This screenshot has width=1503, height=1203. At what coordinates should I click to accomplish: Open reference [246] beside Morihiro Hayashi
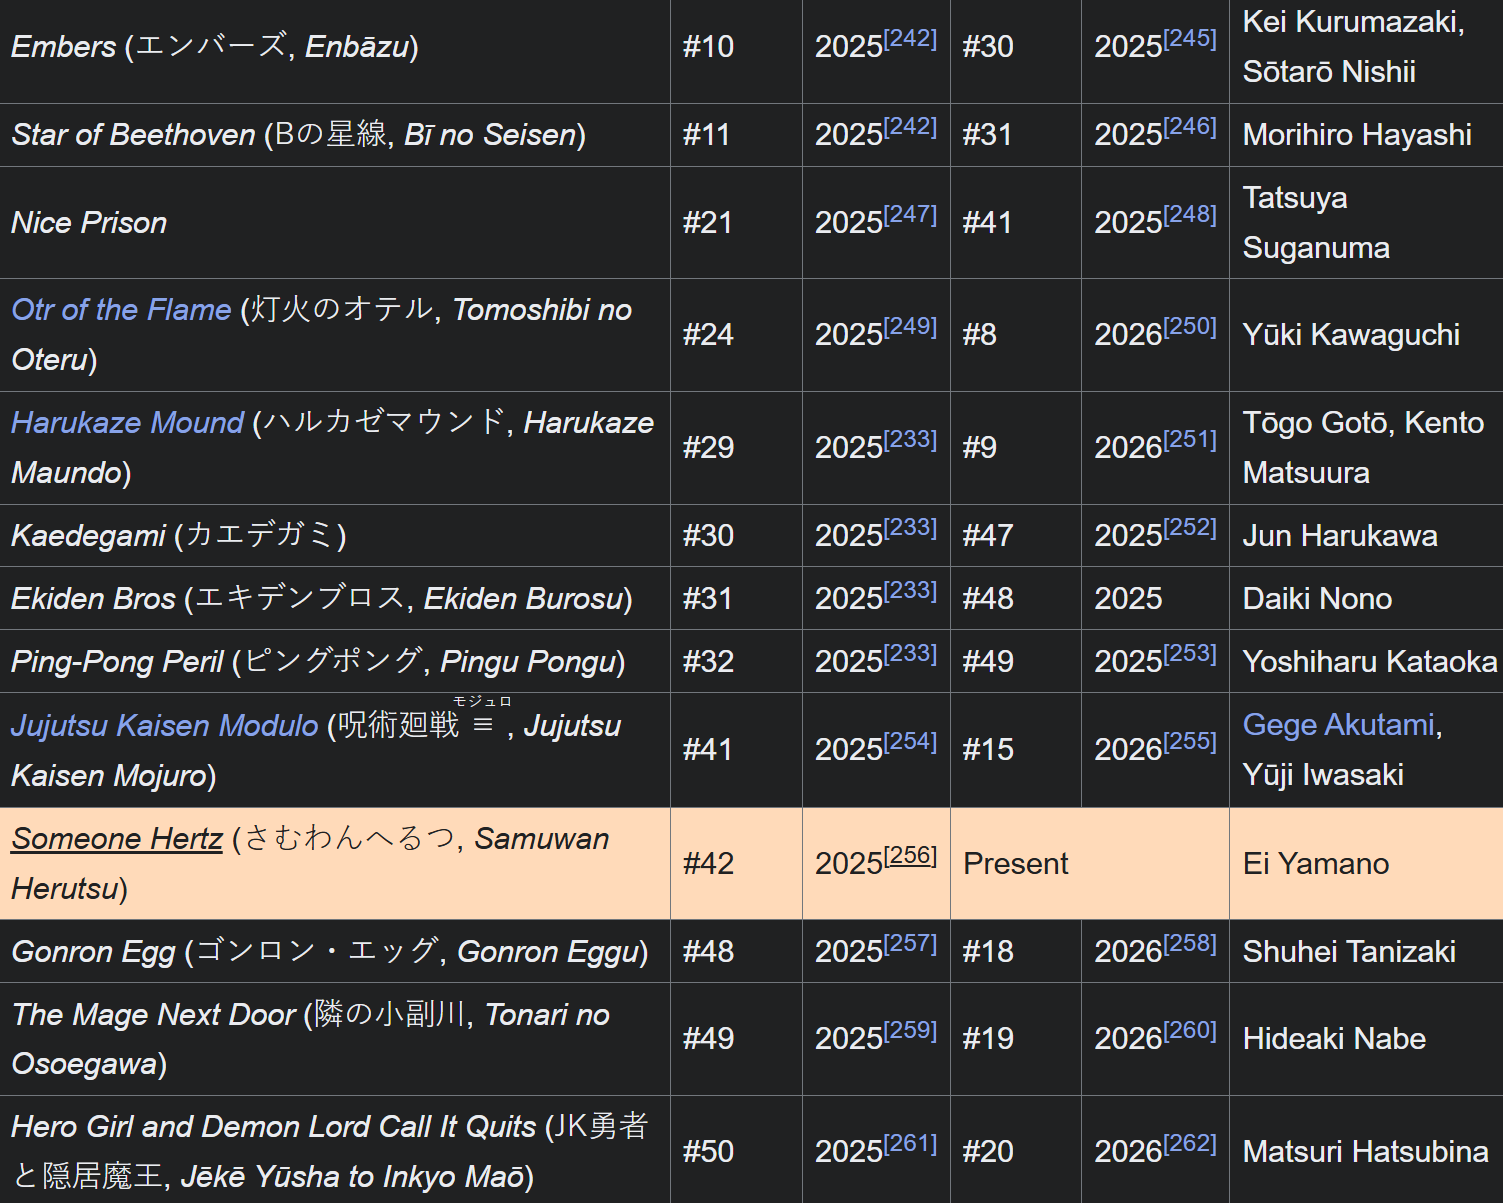1190,127
